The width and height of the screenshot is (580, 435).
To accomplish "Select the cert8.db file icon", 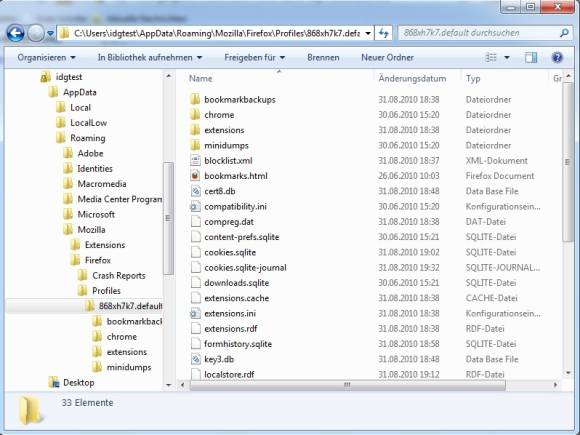I will [195, 191].
